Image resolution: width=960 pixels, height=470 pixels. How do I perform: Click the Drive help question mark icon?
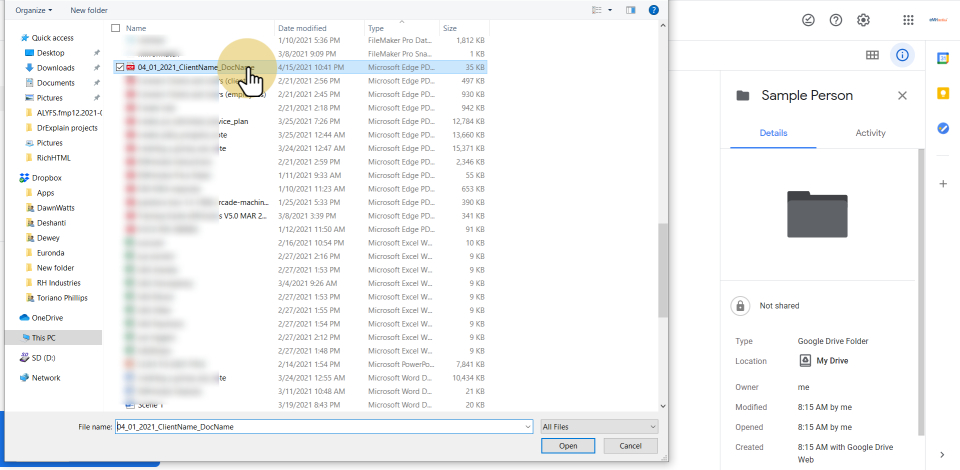(x=836, y=20)
